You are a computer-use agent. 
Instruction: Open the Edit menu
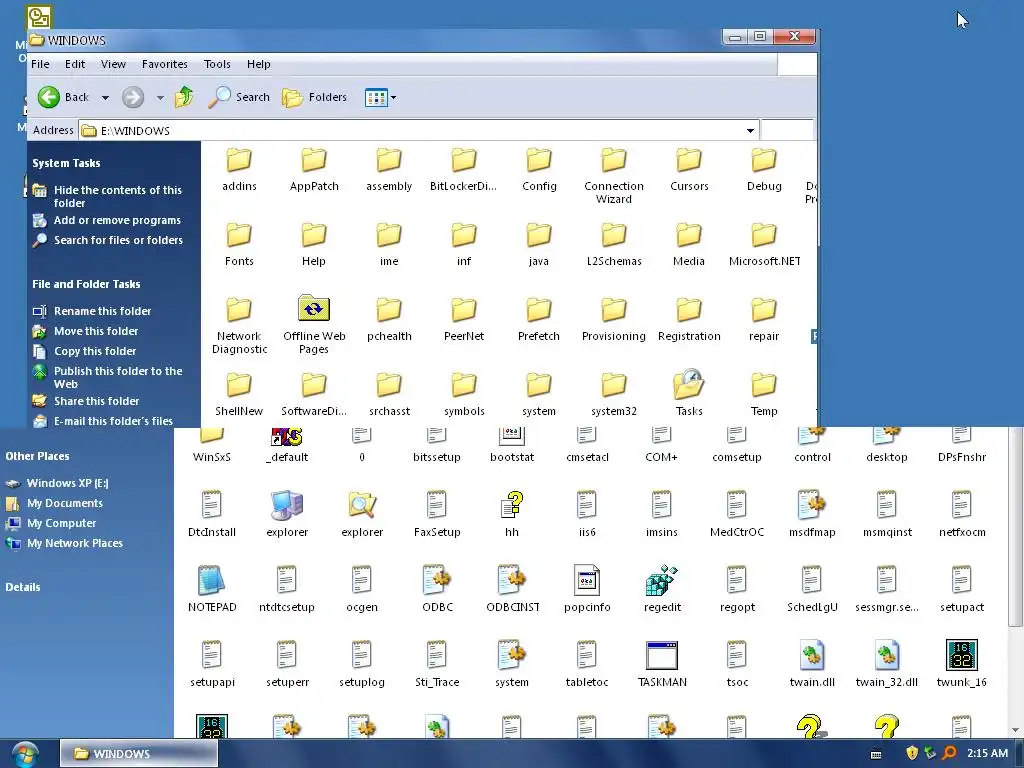click(x=74, y=64)
